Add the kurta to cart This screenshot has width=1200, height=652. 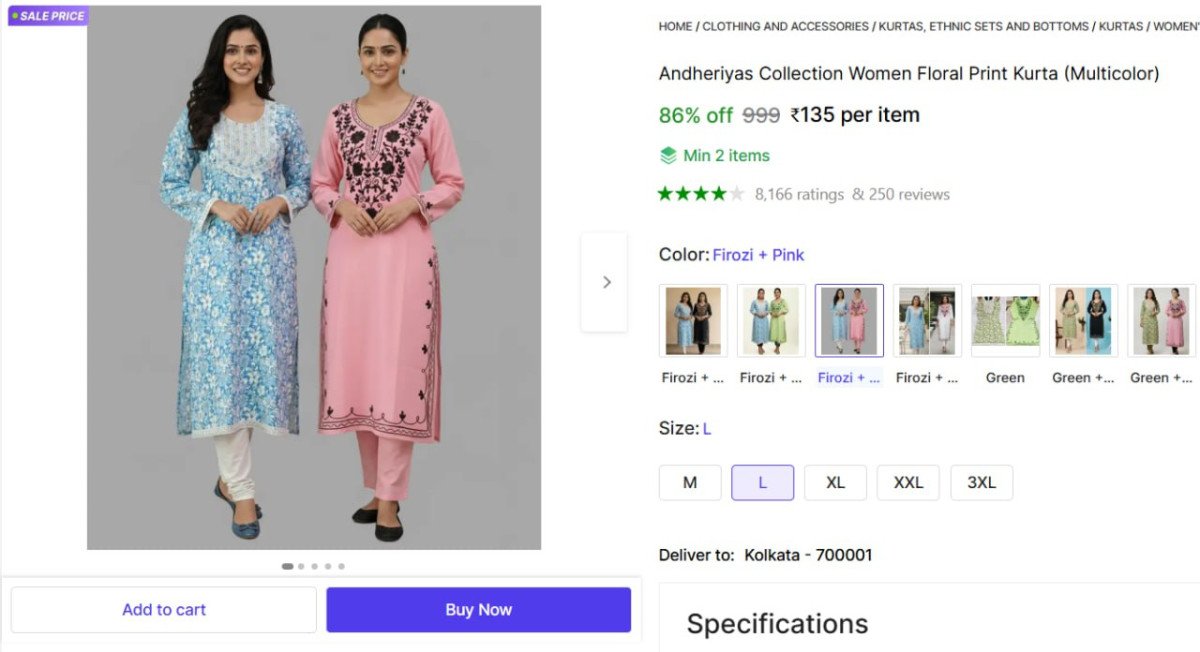[164, 609]
